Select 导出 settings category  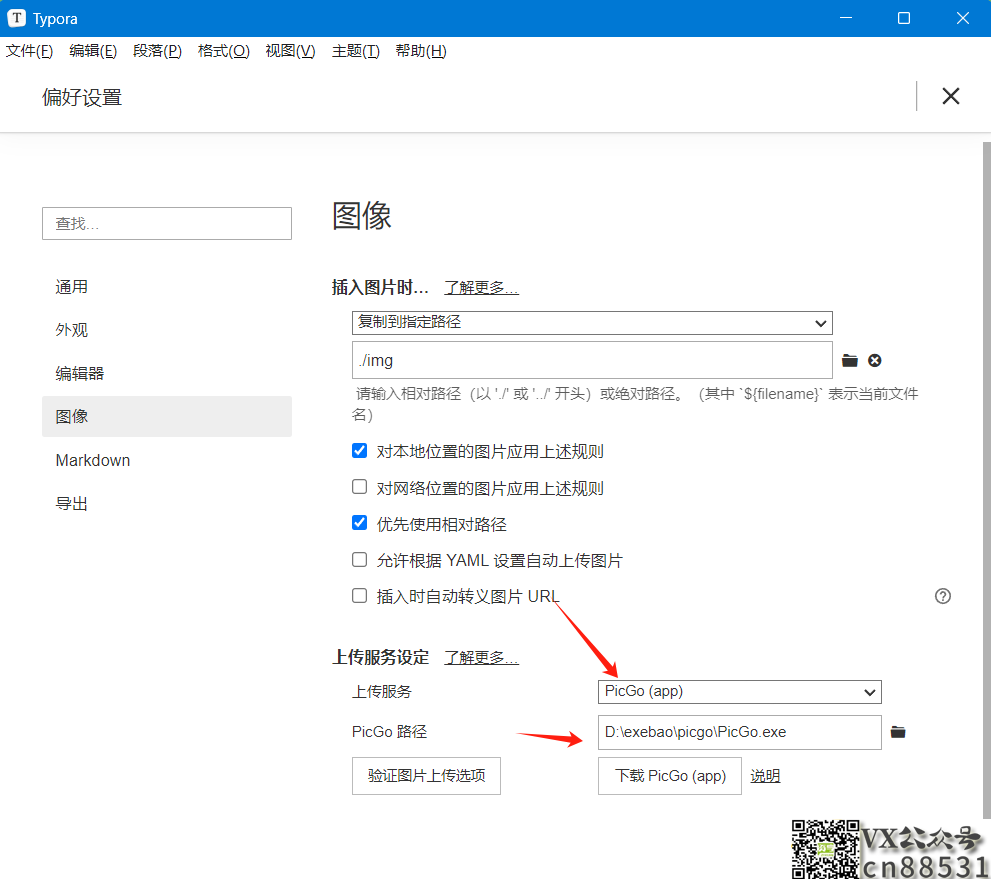167,504
